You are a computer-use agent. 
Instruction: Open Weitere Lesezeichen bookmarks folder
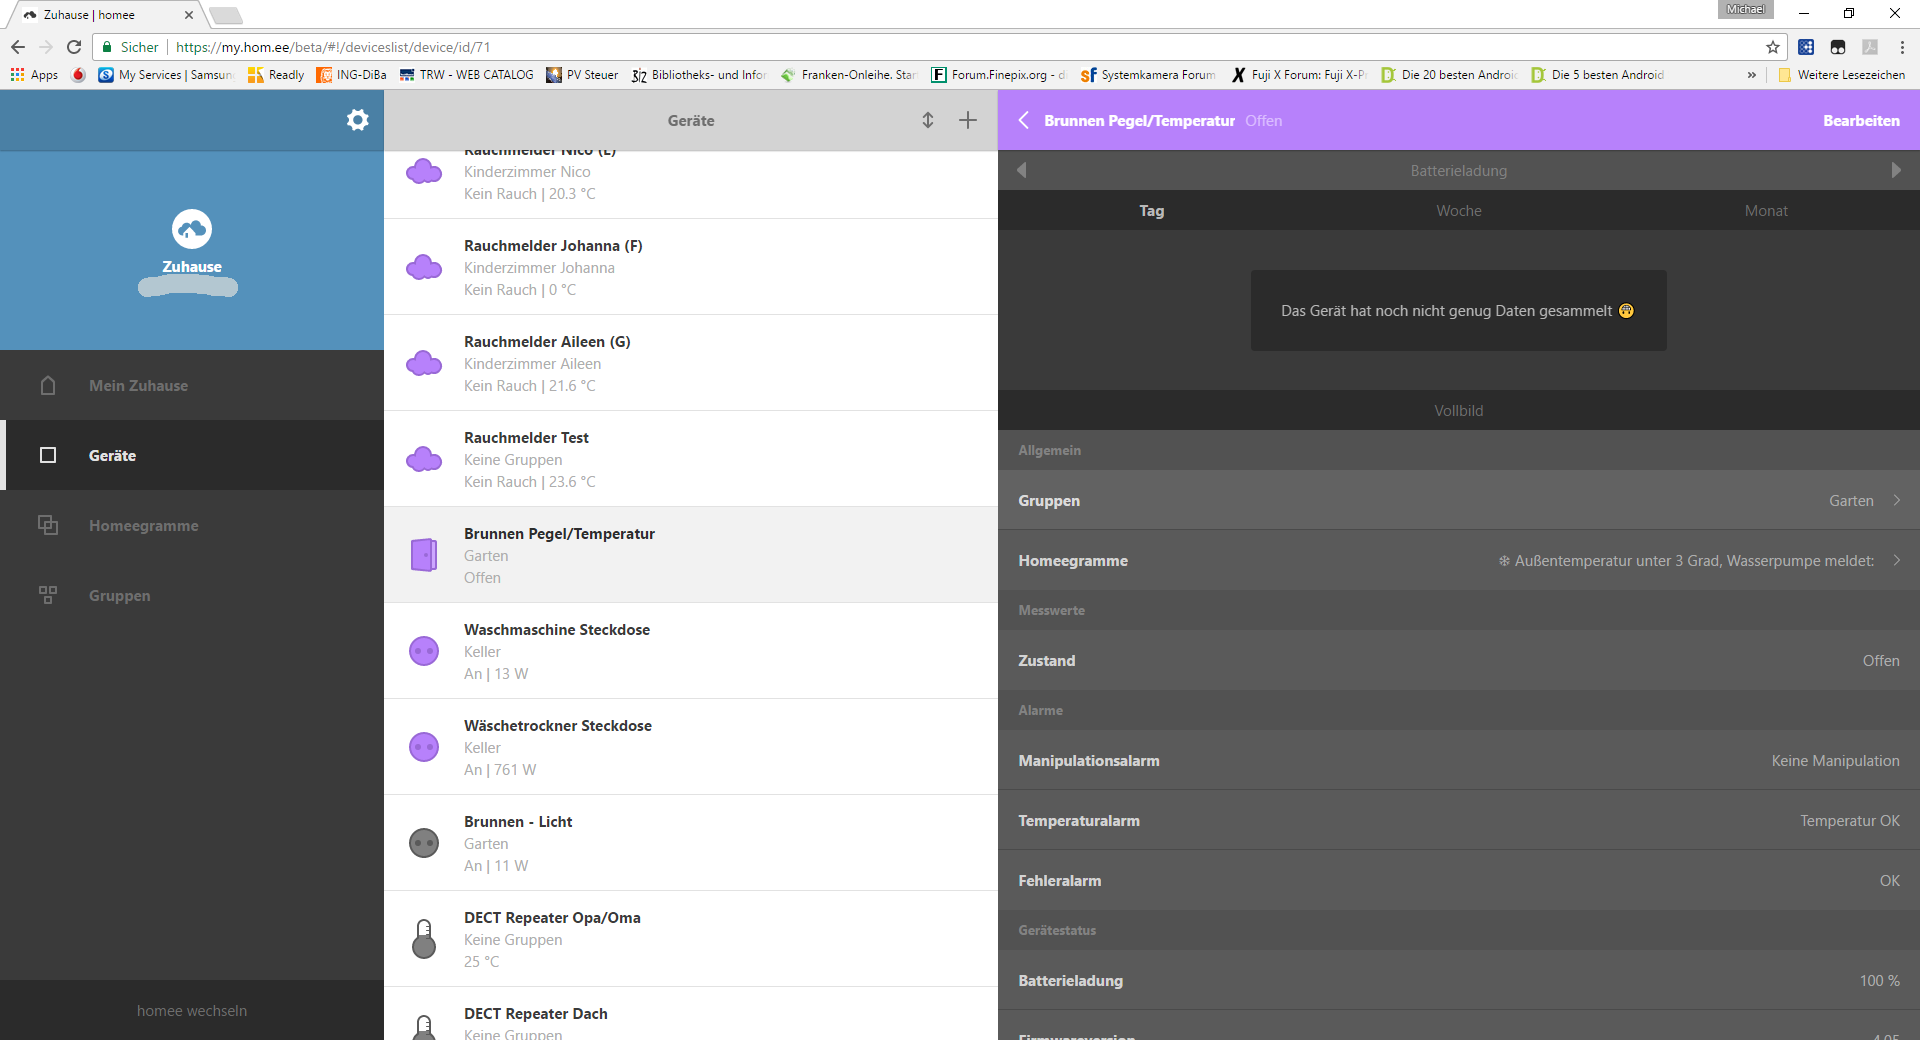[1841, 75]
